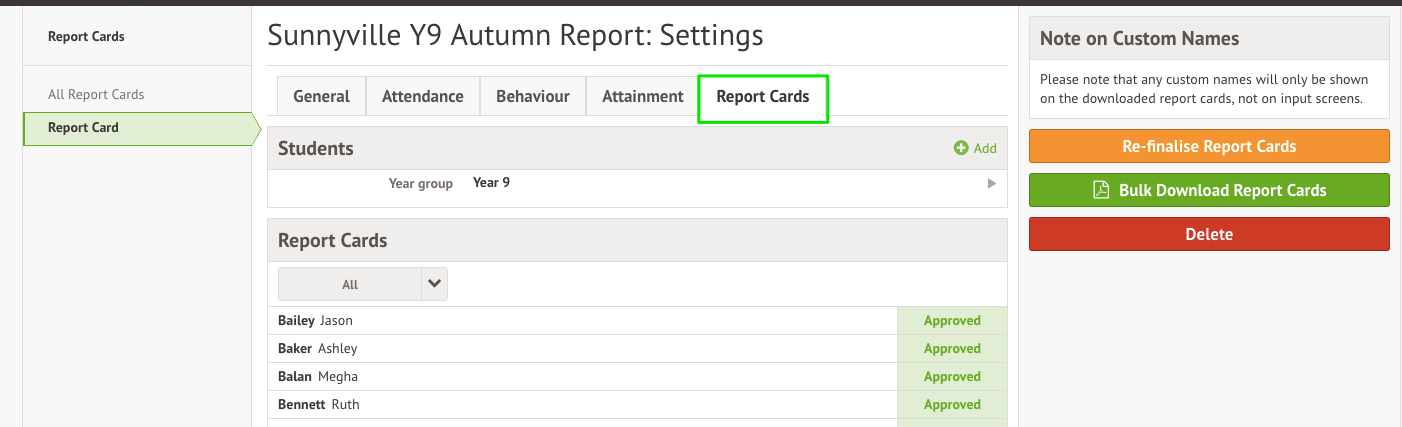Click the Year group Year 9 row
This screenshot has width=1402, height=427.
(x=637, y=184)
